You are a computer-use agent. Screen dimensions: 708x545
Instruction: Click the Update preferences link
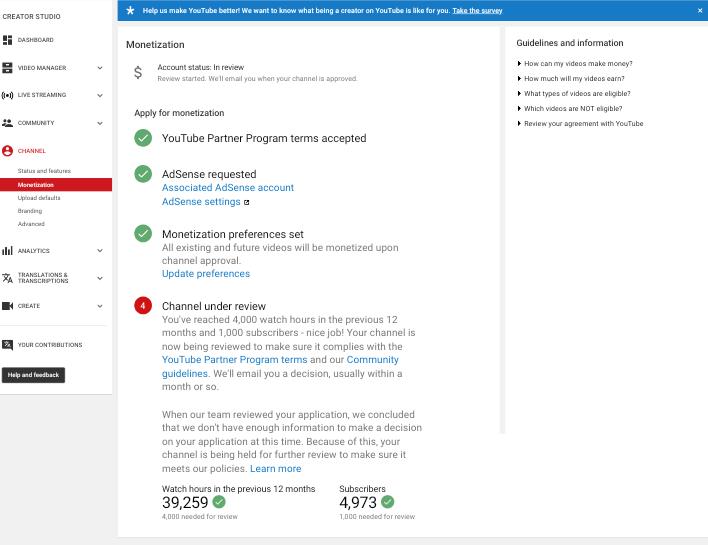[206, 274]
